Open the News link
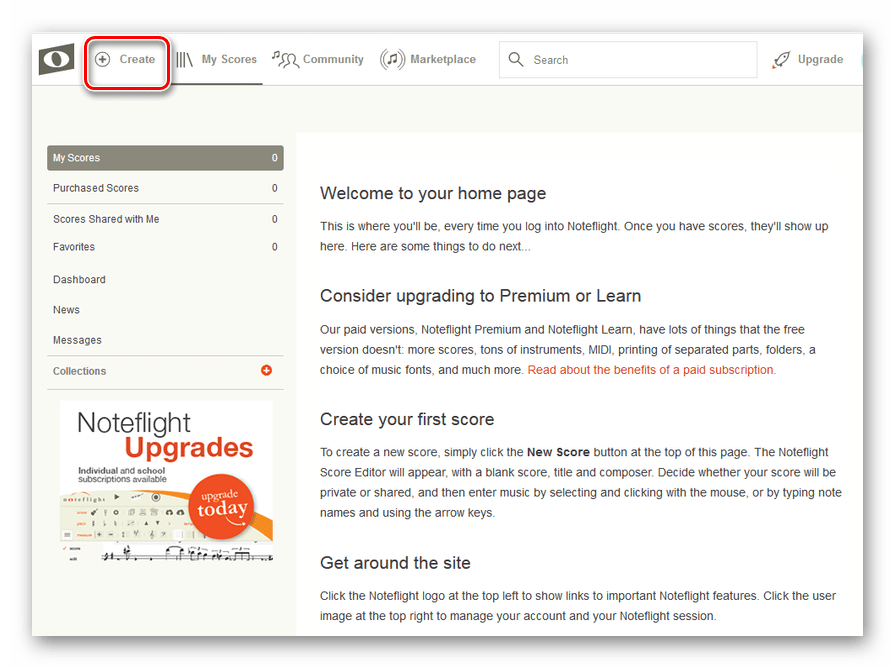Image resolution: width=895 pixels, height=668 pixels. (66, 310)
